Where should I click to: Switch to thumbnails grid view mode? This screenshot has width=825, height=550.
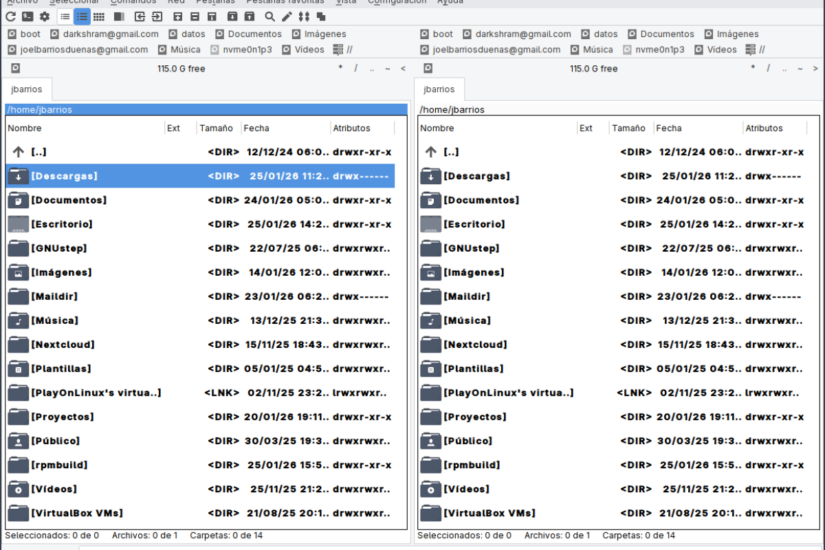[x=99, y=17]
